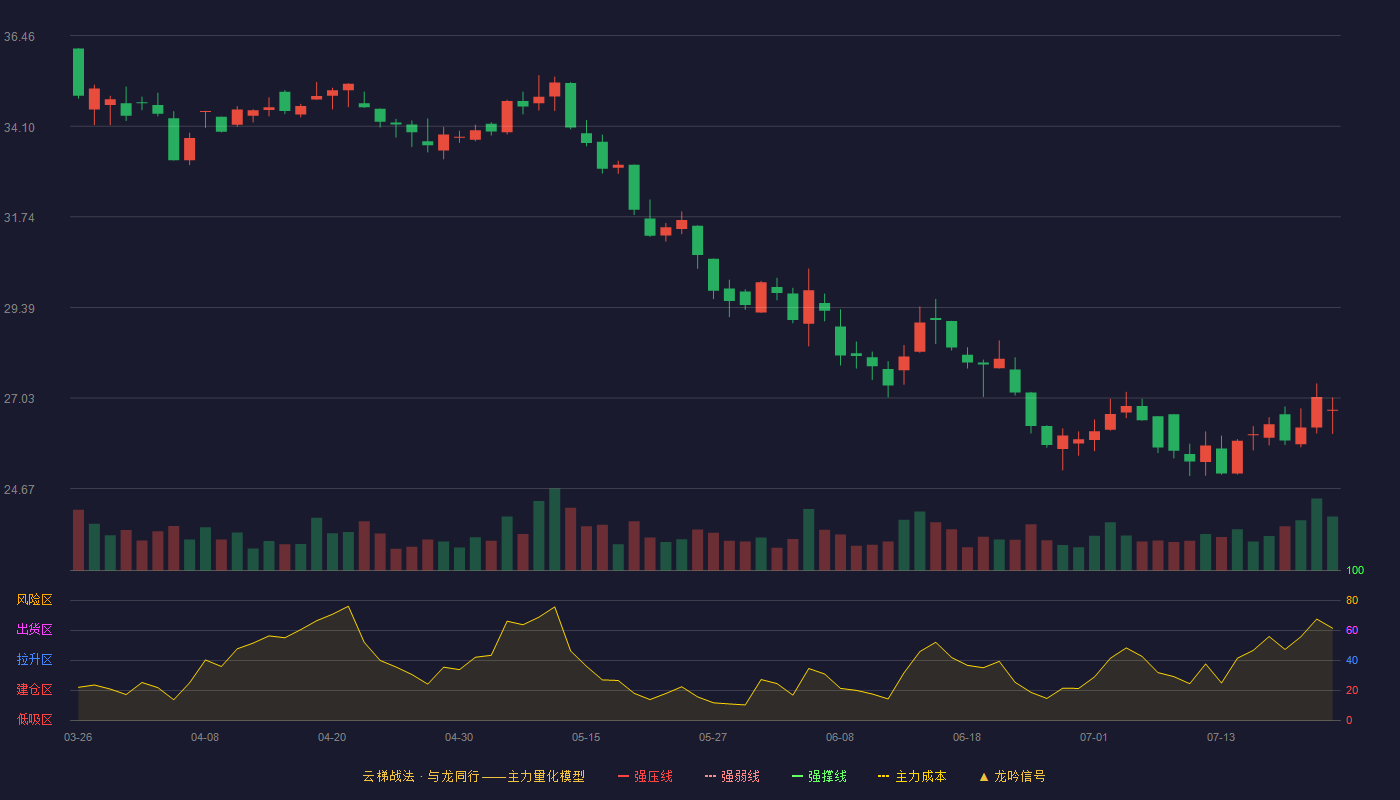Click the 03-26 date axis label
The image size is (1400, 800).
[78, 737]
